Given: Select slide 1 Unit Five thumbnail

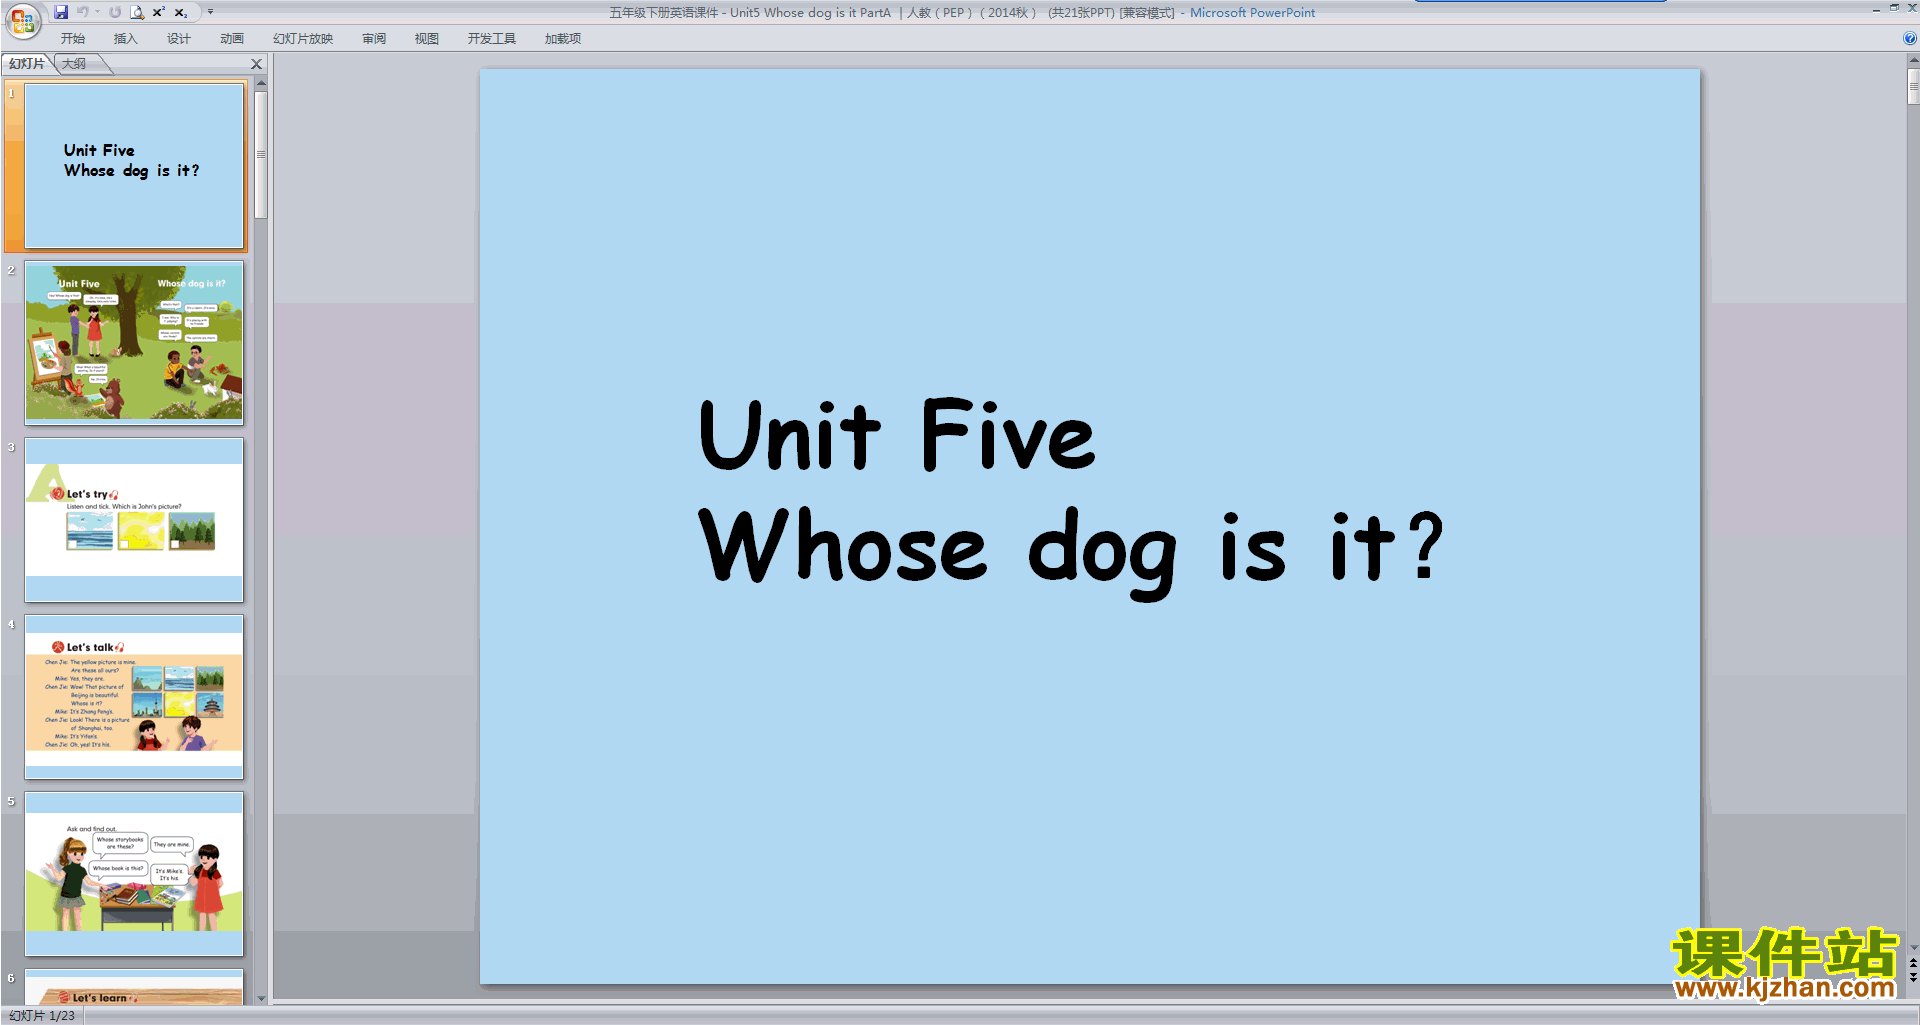Looking at the screenshot, I should [x=134, y=166].
